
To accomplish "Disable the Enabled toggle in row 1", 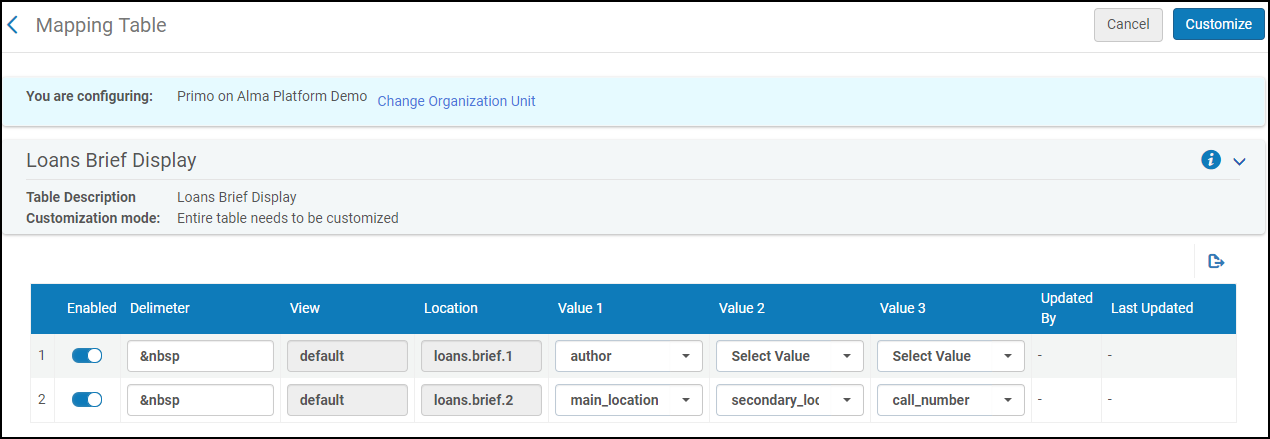I will pyautogui.click(x=87, y=356).
